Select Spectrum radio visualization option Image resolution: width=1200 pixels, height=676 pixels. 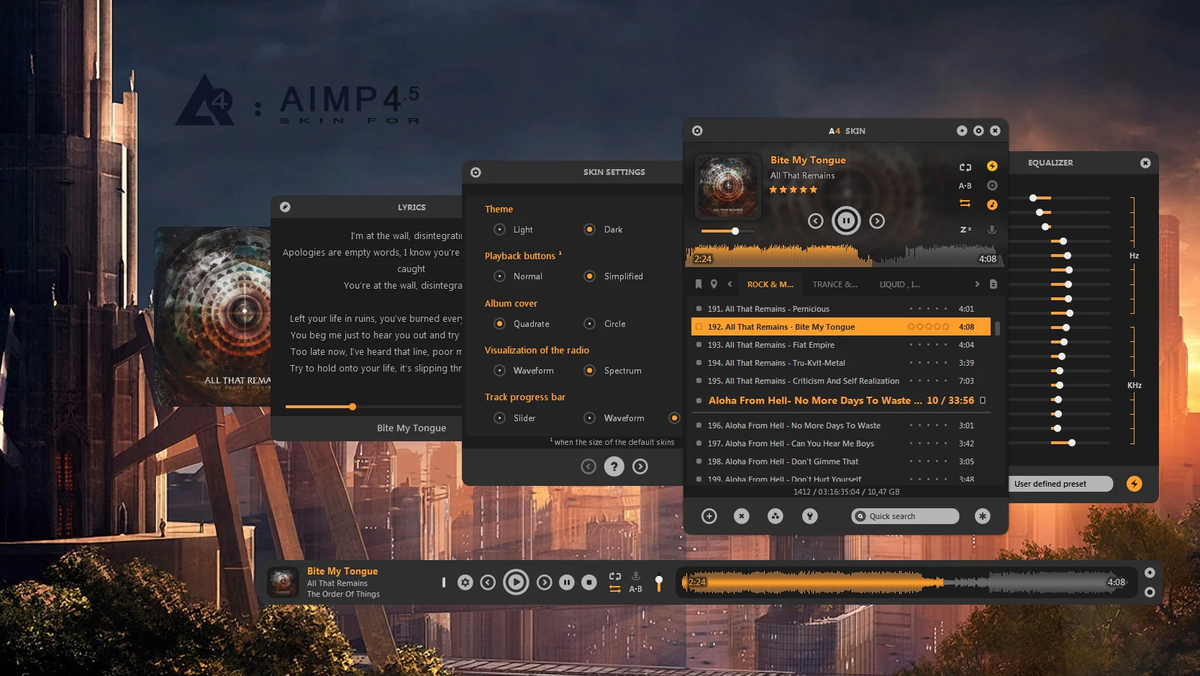point(590,371)
